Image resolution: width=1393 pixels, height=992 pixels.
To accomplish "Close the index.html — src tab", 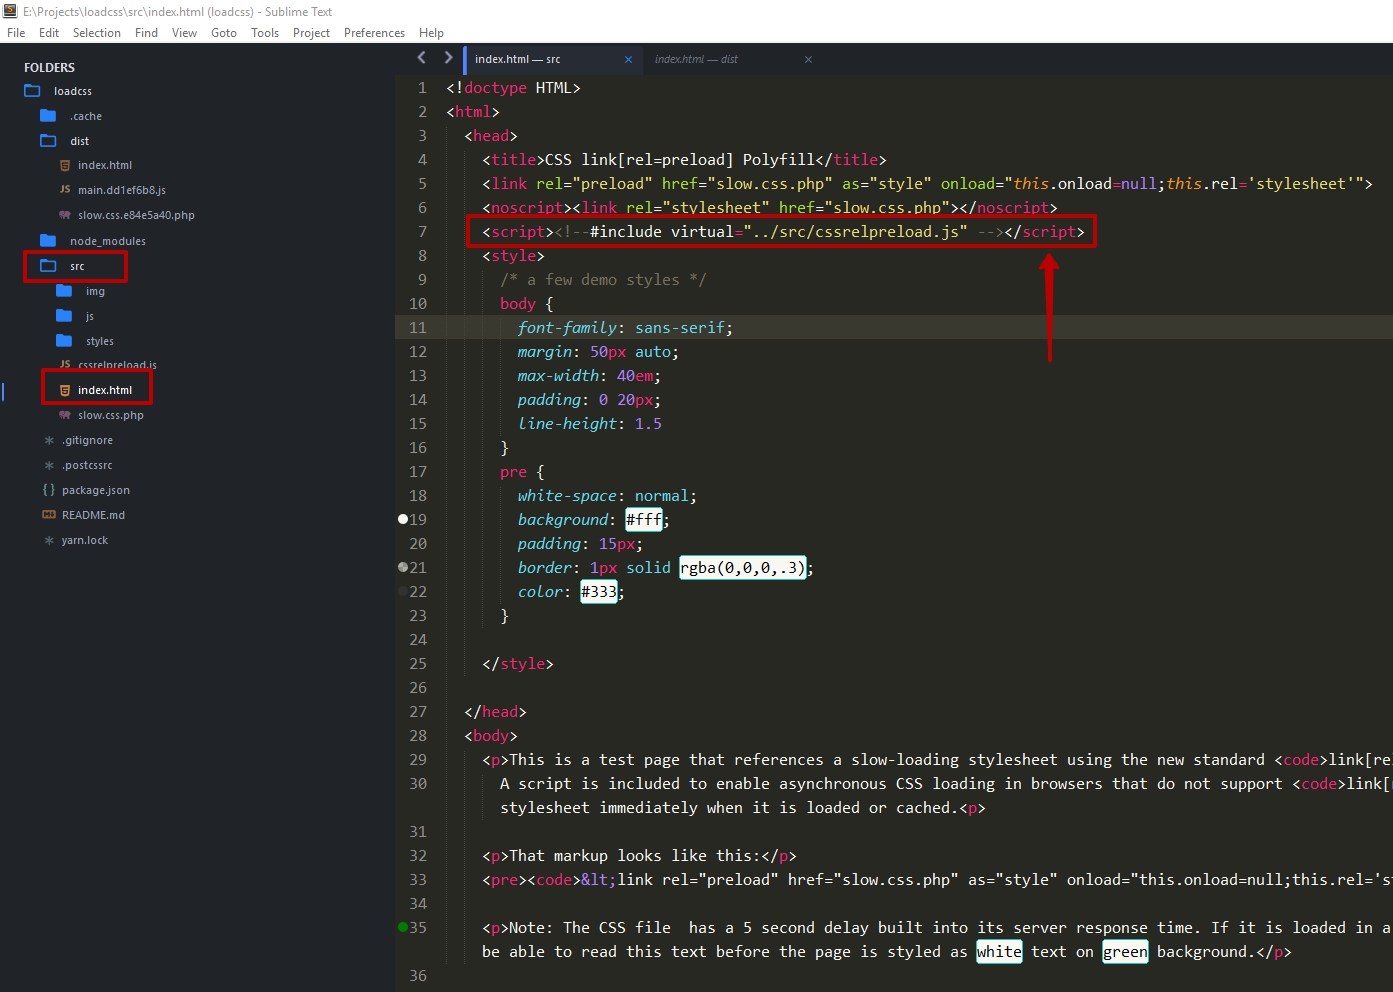I will click(x=628, y=59).
